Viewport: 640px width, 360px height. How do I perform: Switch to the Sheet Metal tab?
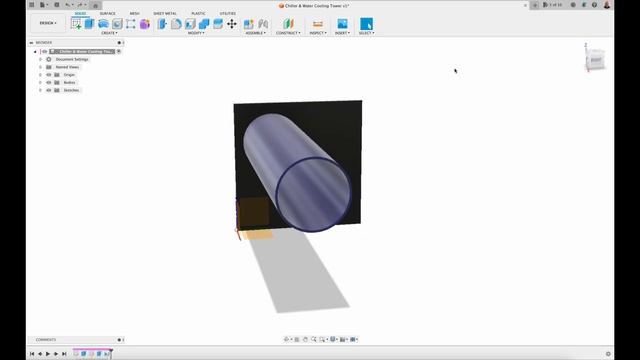(x=165, y=13)
